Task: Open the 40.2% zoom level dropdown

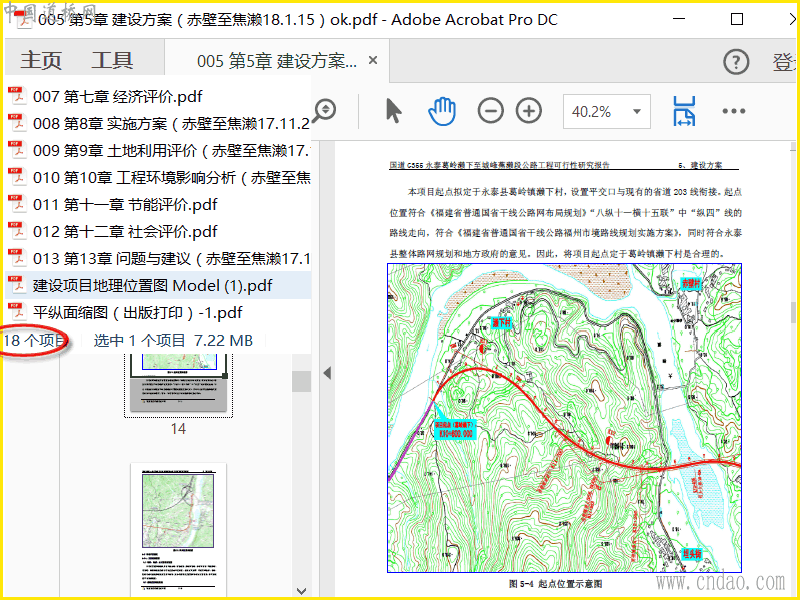Action: click(x=636, y=112)
